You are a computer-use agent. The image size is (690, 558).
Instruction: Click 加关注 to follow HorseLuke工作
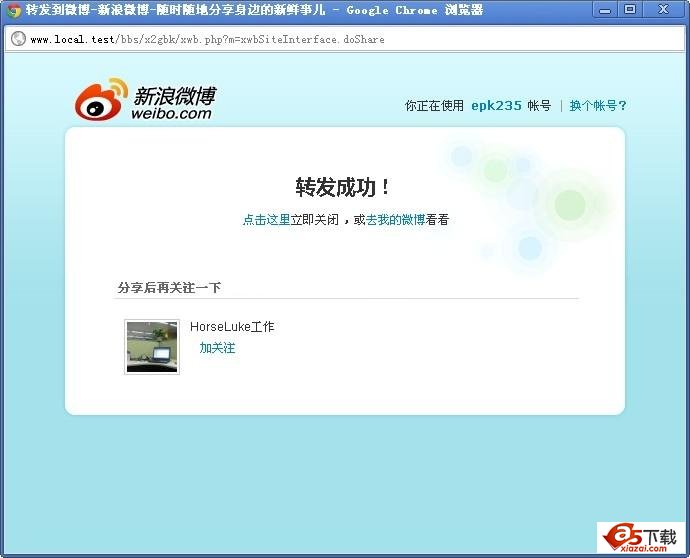point(217,348)
